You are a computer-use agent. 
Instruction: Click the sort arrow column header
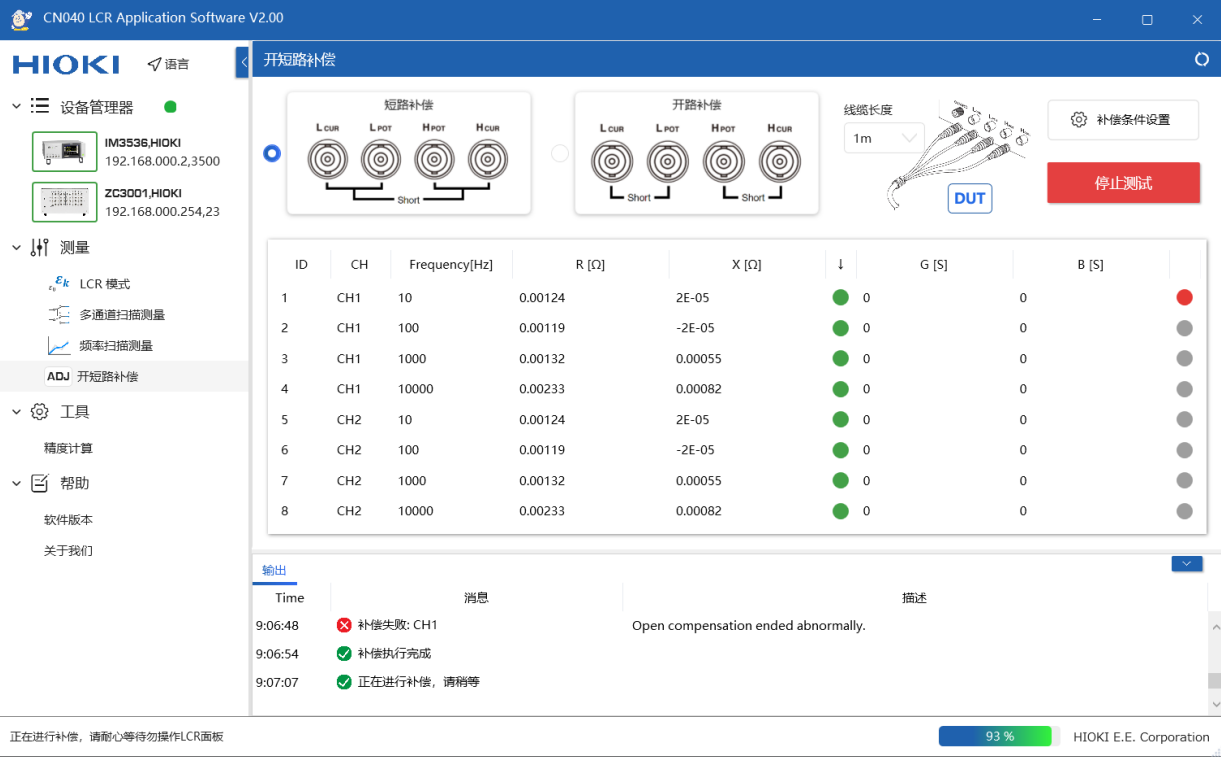click(840, 264)
